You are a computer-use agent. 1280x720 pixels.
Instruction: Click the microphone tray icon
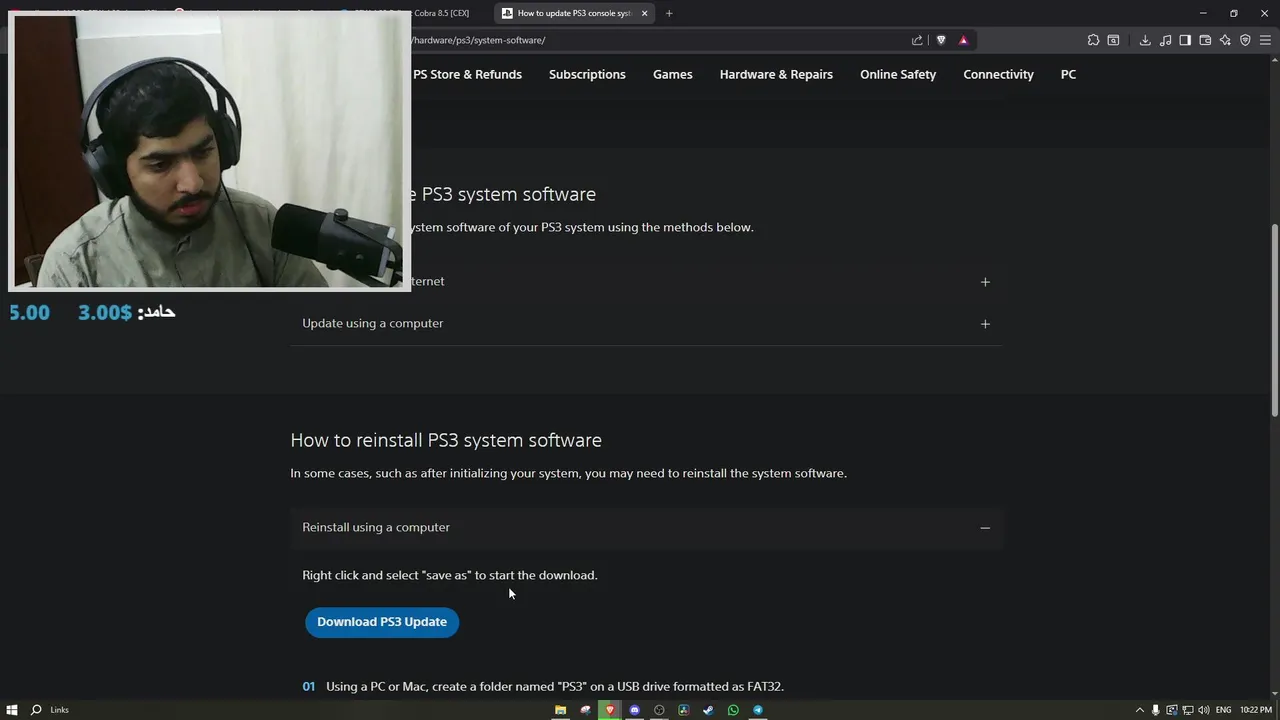(1155, 710)
